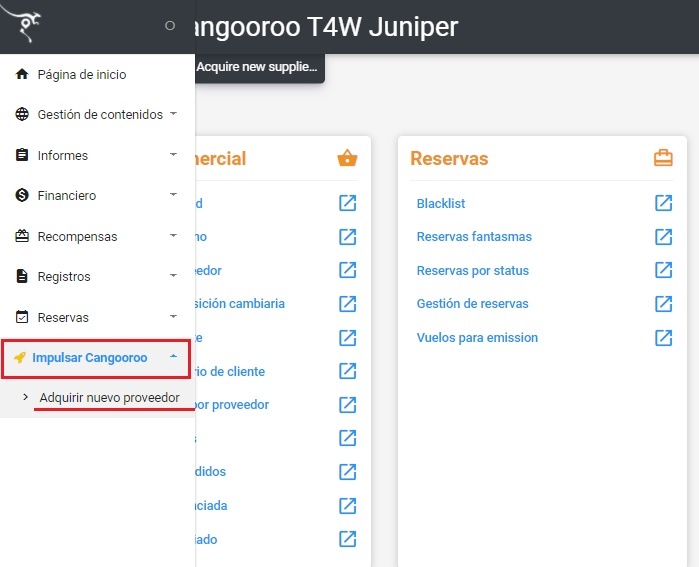Click the calendar icon beside sidebar Reservas

pyautogui.click(x=22, y=316)
